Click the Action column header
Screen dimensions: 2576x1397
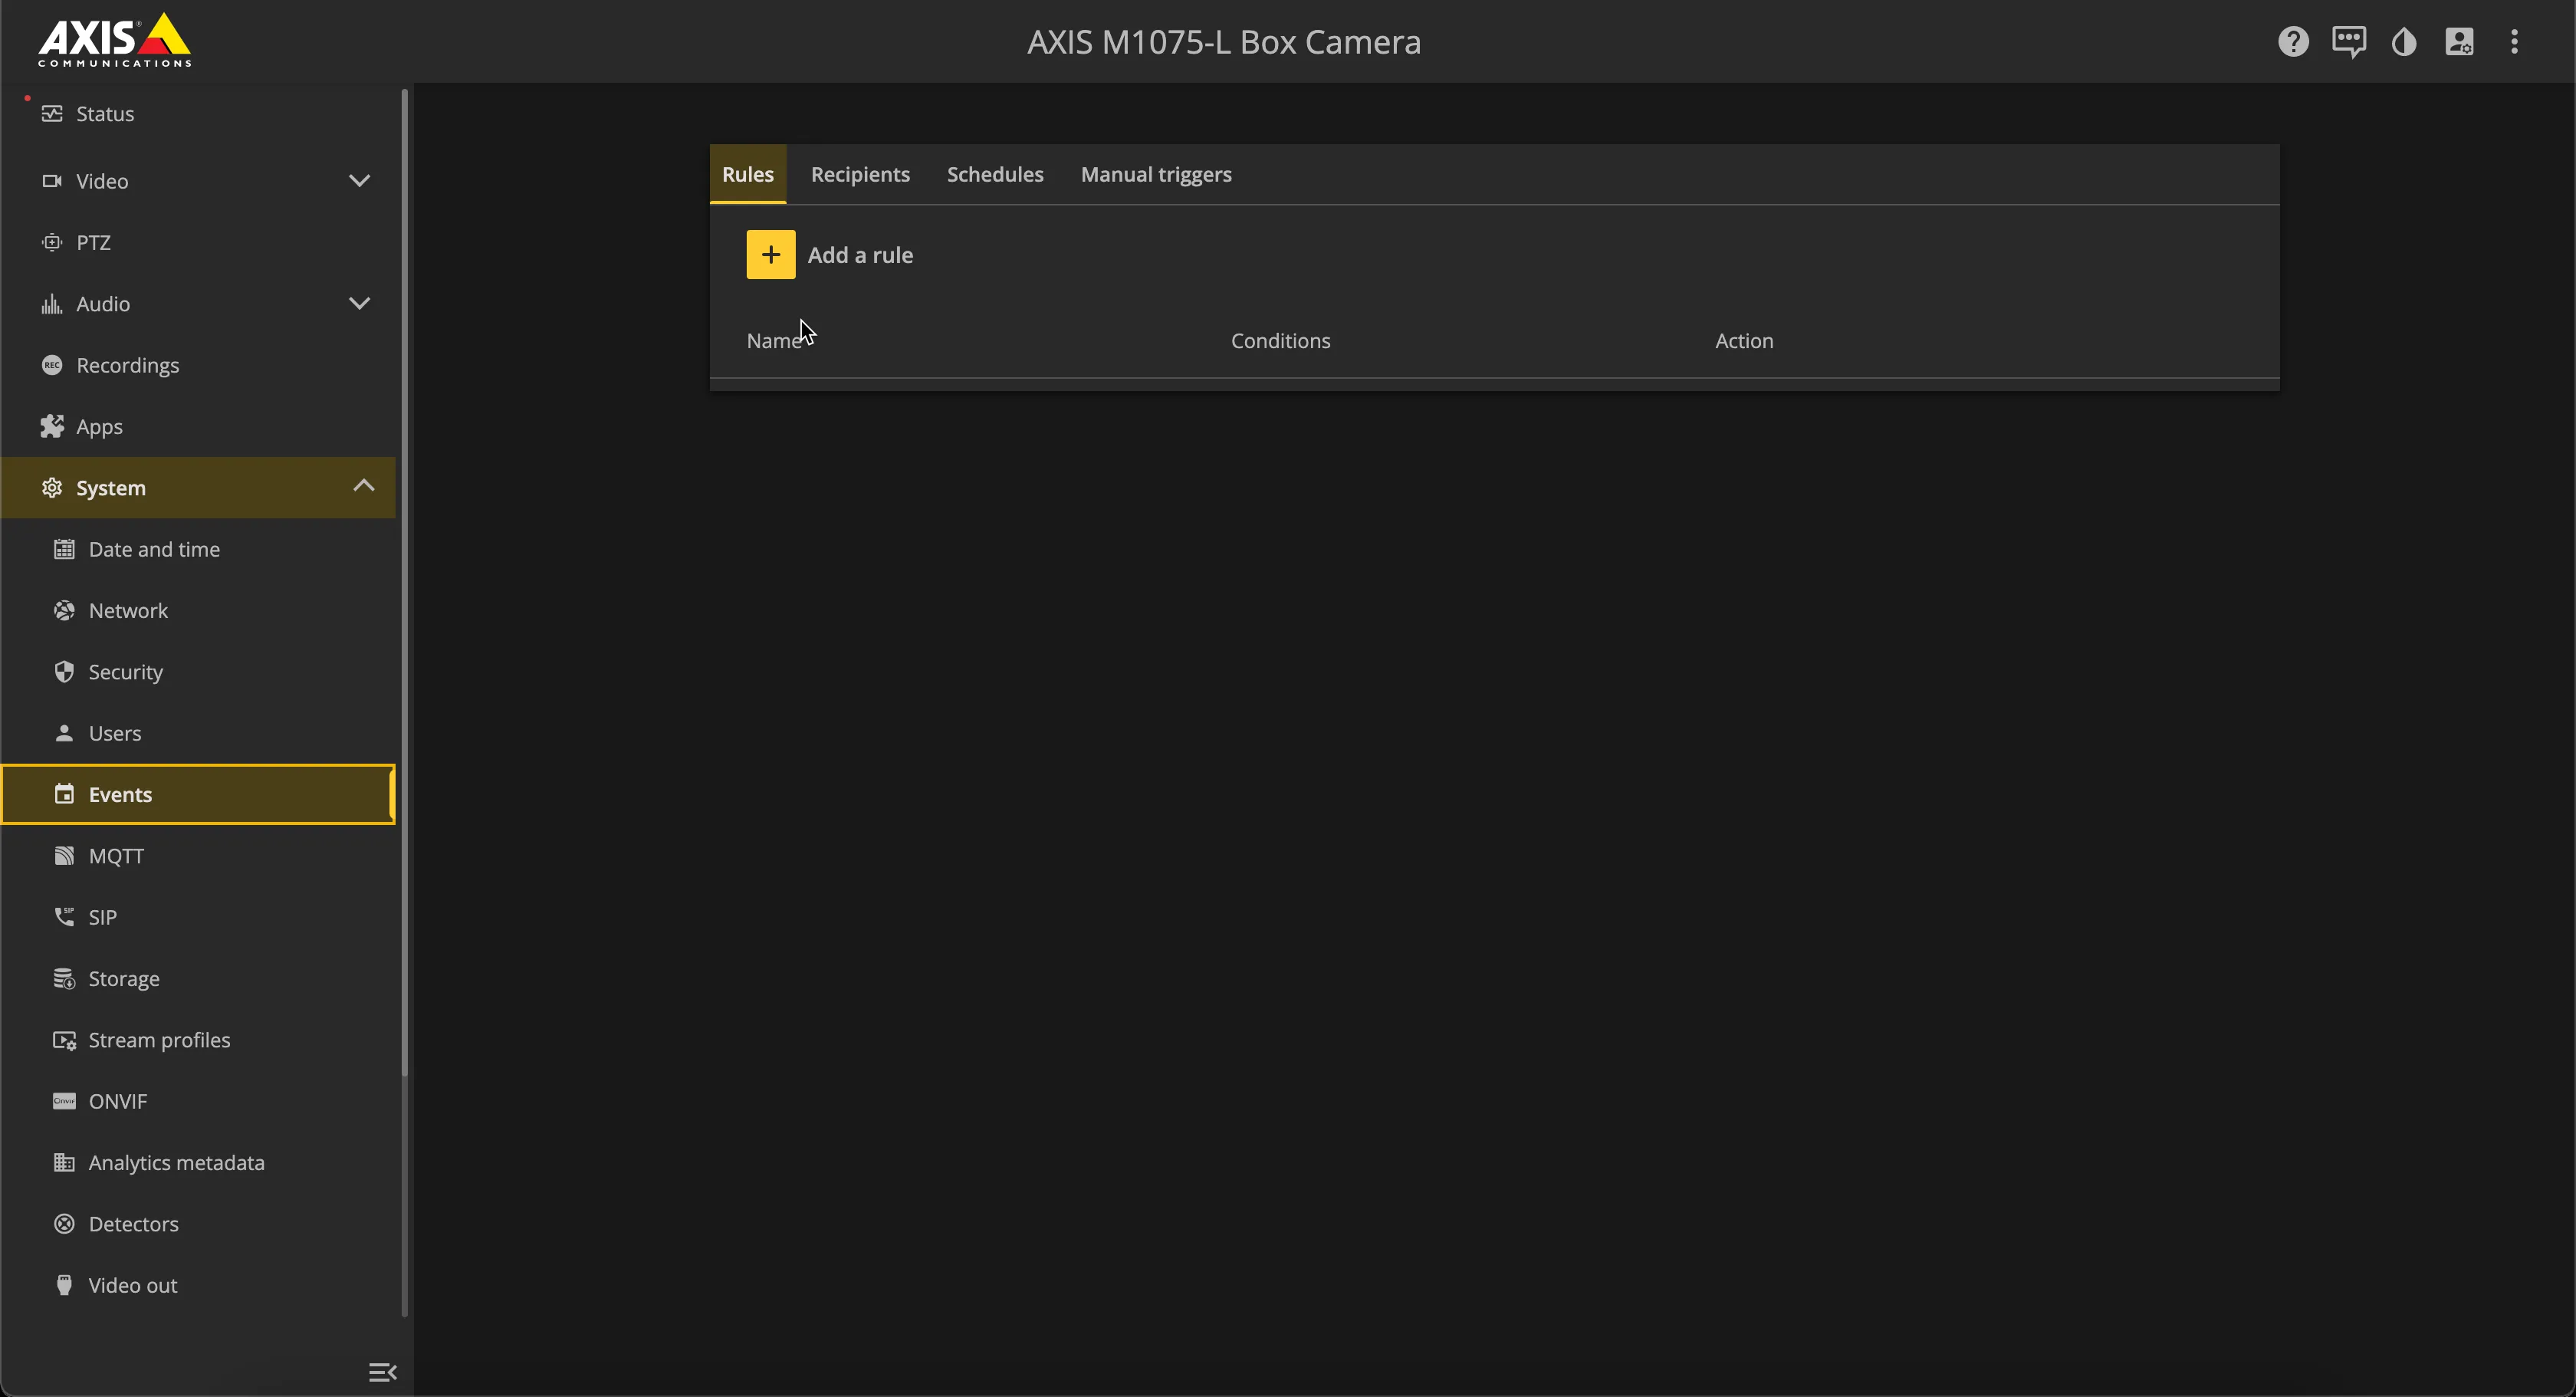click(1744, 341)
